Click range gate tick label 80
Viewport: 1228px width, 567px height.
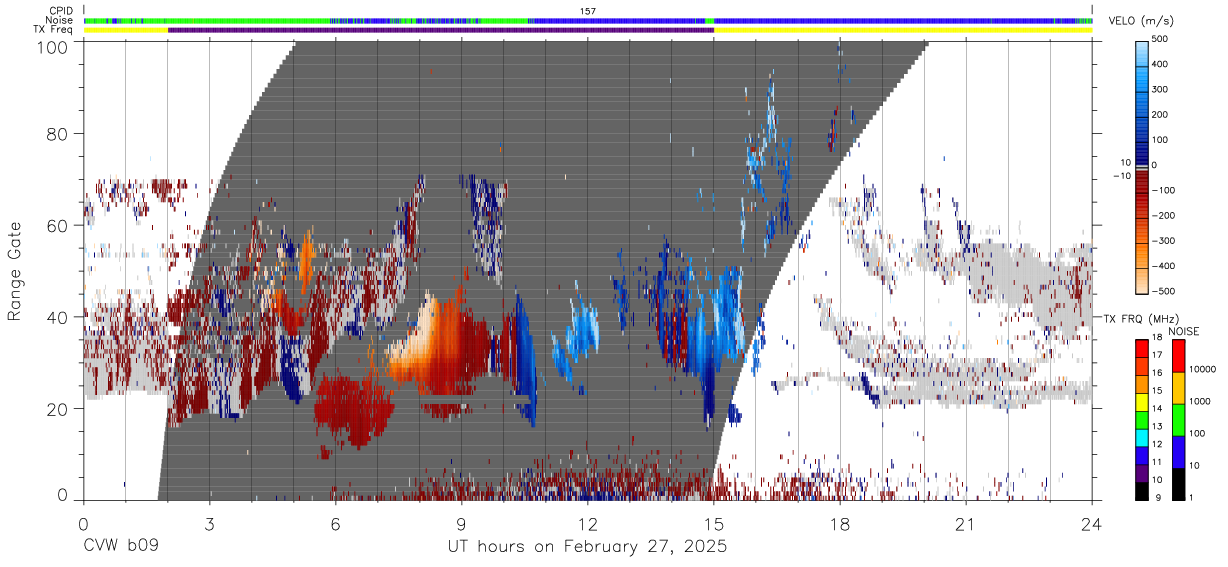[x=58, y=133]
